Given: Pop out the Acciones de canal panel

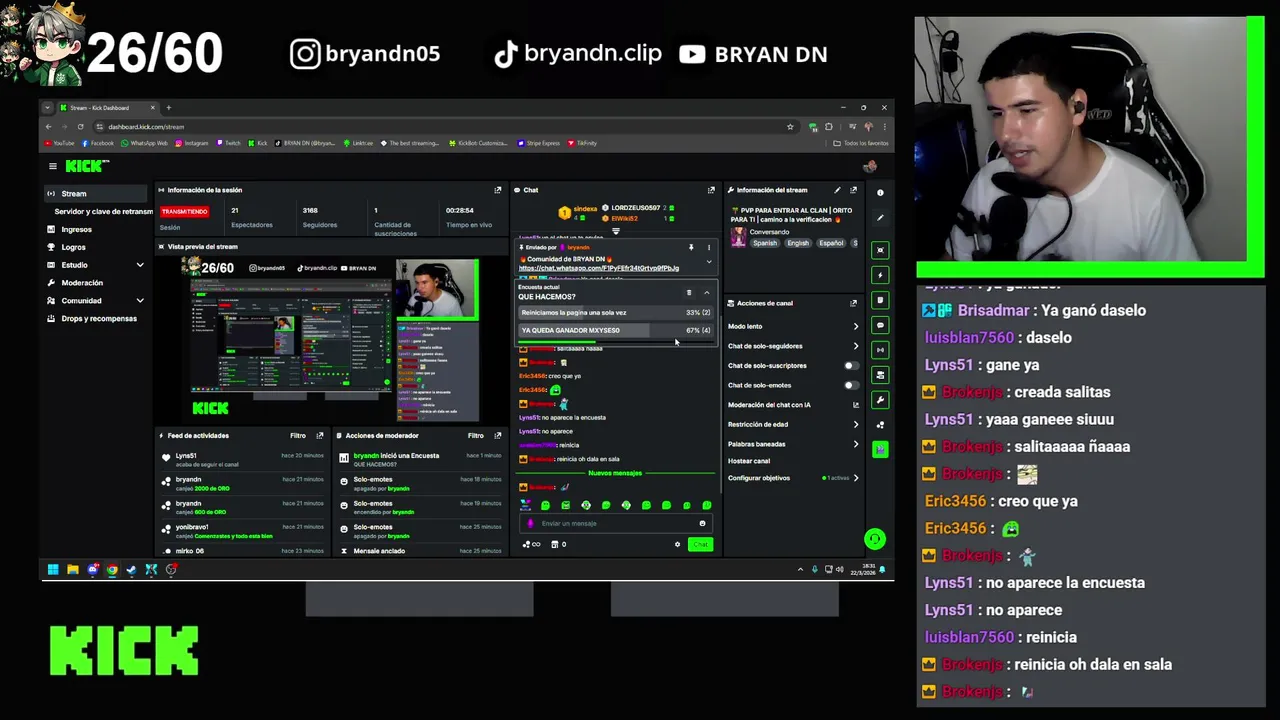Looking at the screenshot, I should point(853,303).
